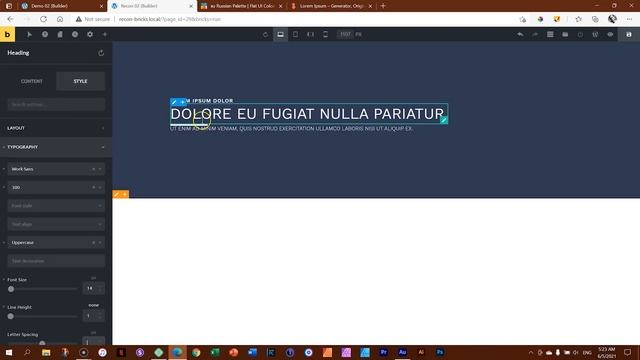Open the Work Sans font family dropdown

coord(56,169)
